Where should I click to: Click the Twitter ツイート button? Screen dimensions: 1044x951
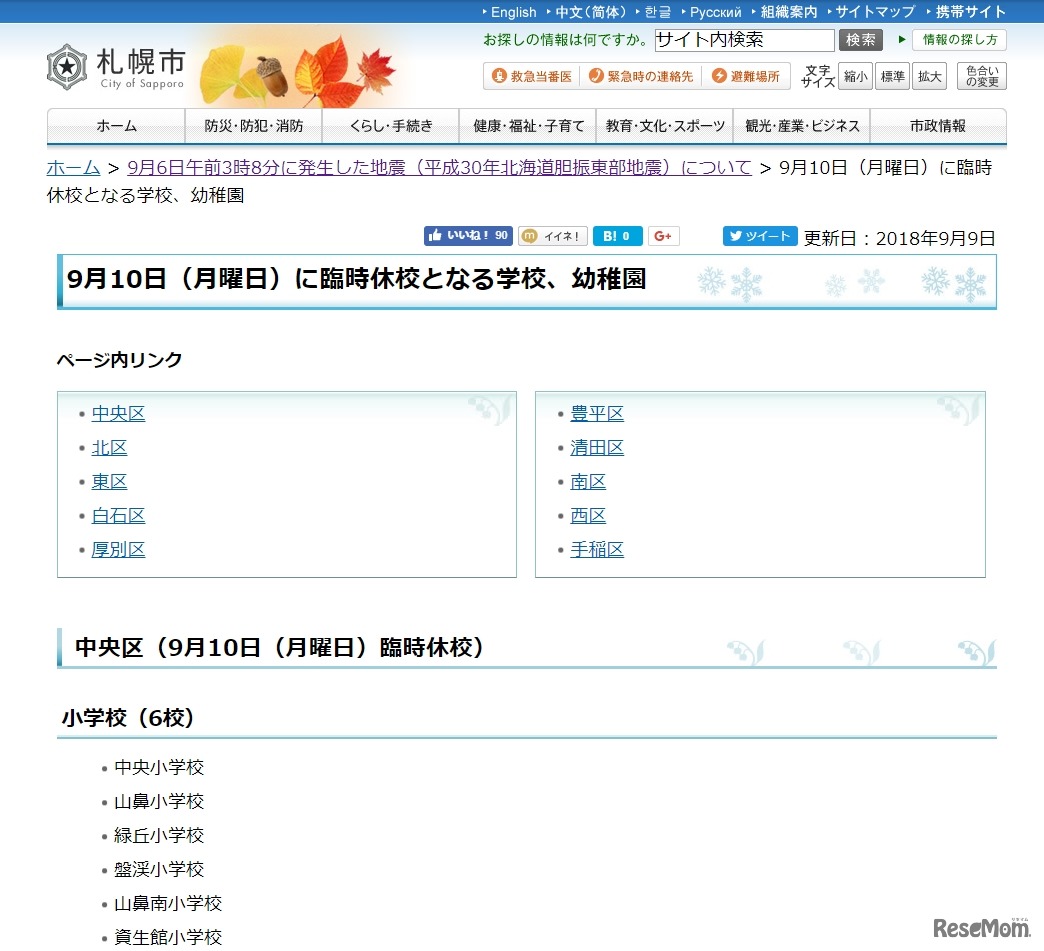pyautogui.click(x=760, y=236)
